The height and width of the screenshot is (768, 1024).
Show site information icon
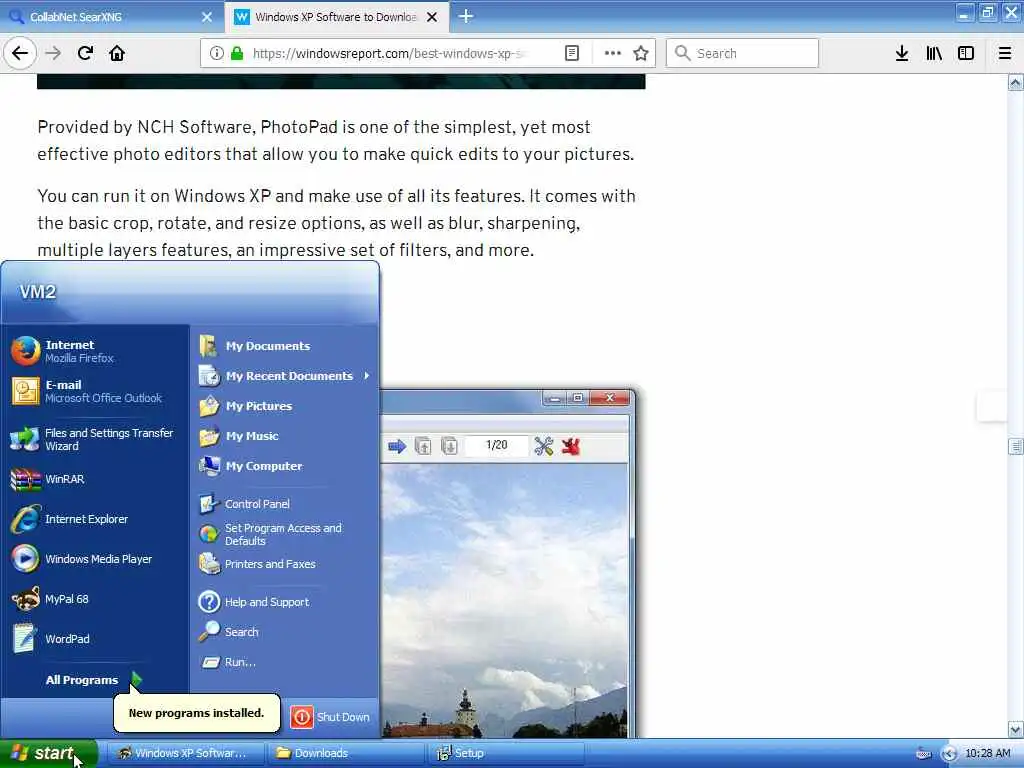tap(216, 53)
